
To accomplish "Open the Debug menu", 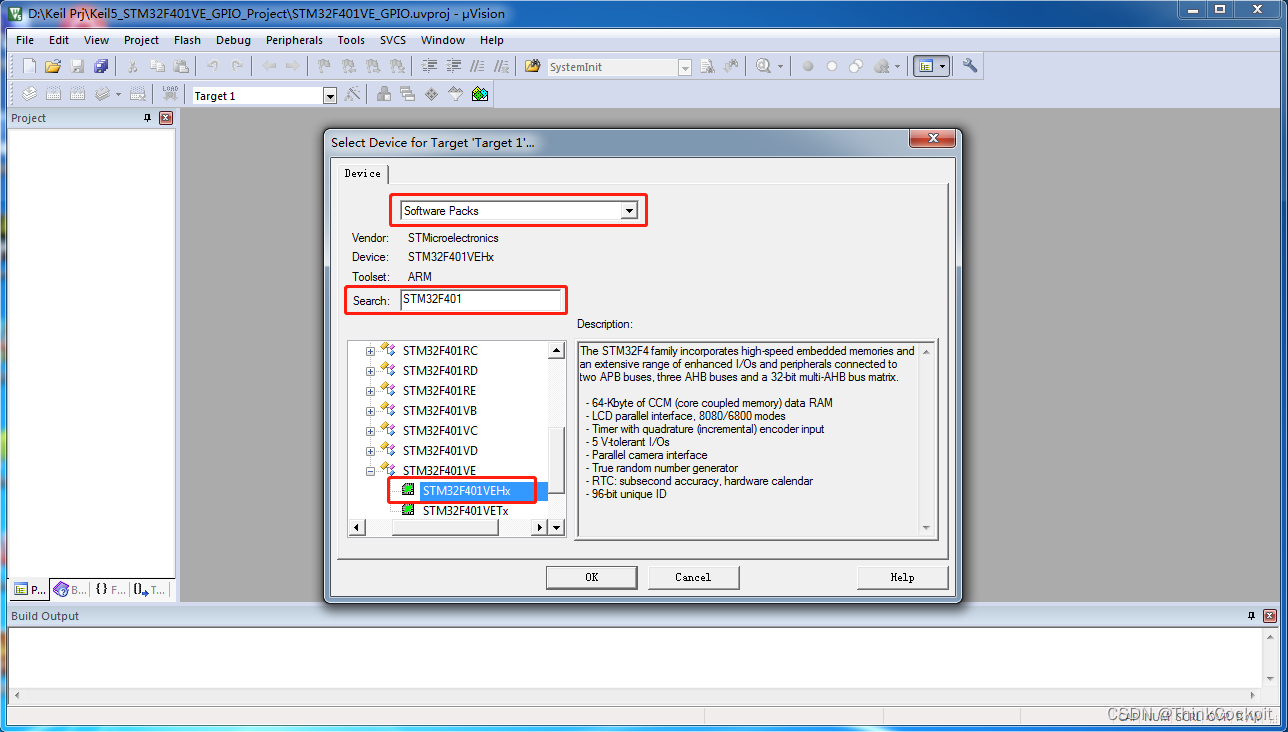I will click(233, 40).
